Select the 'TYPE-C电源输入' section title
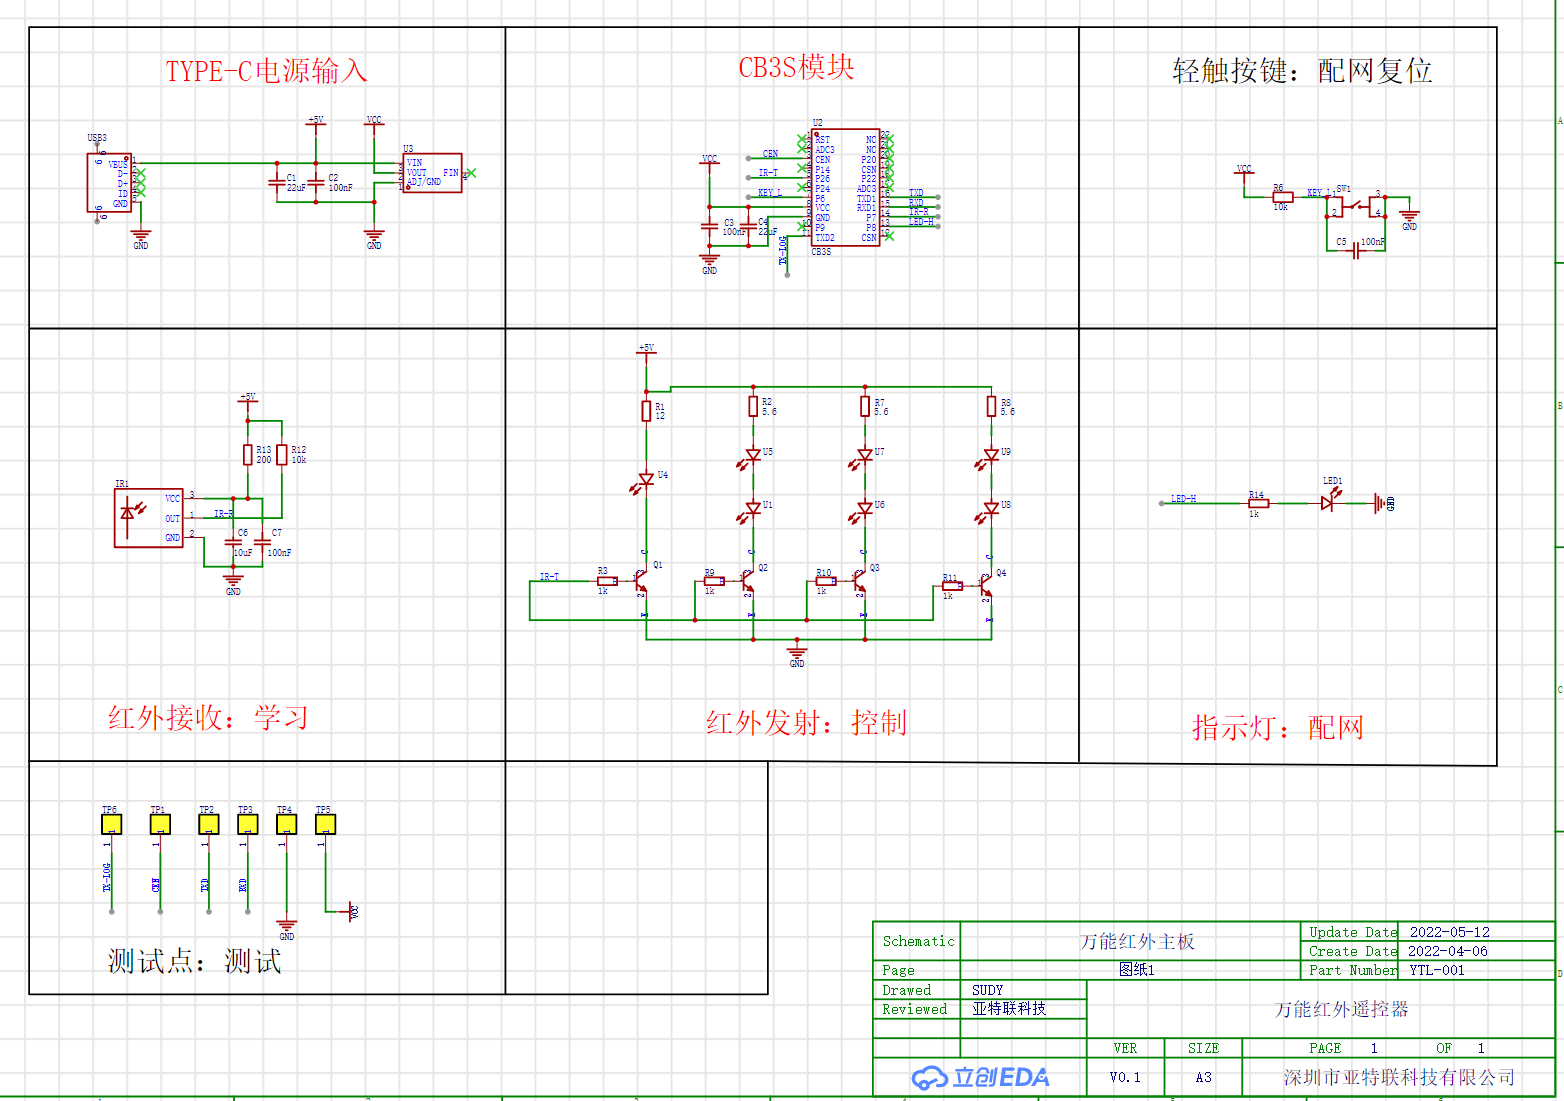Screen dimensions: 1564x1101 coord(266,71)
